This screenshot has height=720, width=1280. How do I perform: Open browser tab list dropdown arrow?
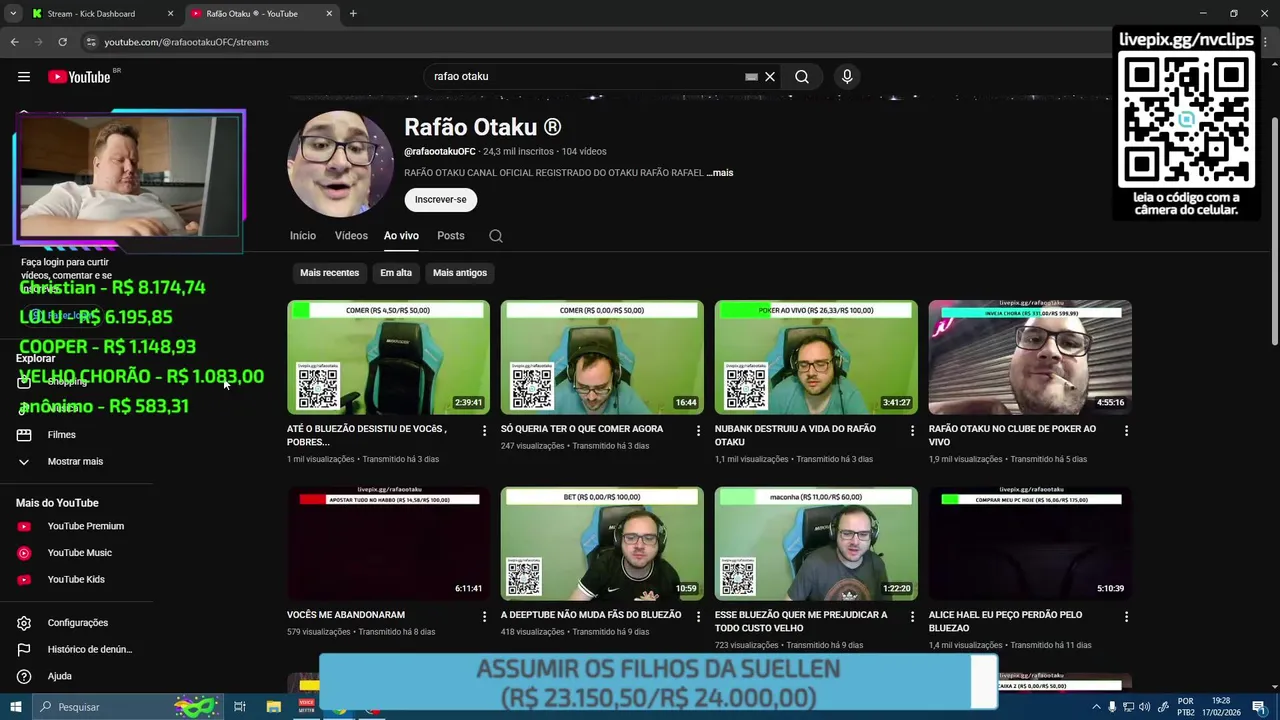pyautogui.click(x=13, y=14)
